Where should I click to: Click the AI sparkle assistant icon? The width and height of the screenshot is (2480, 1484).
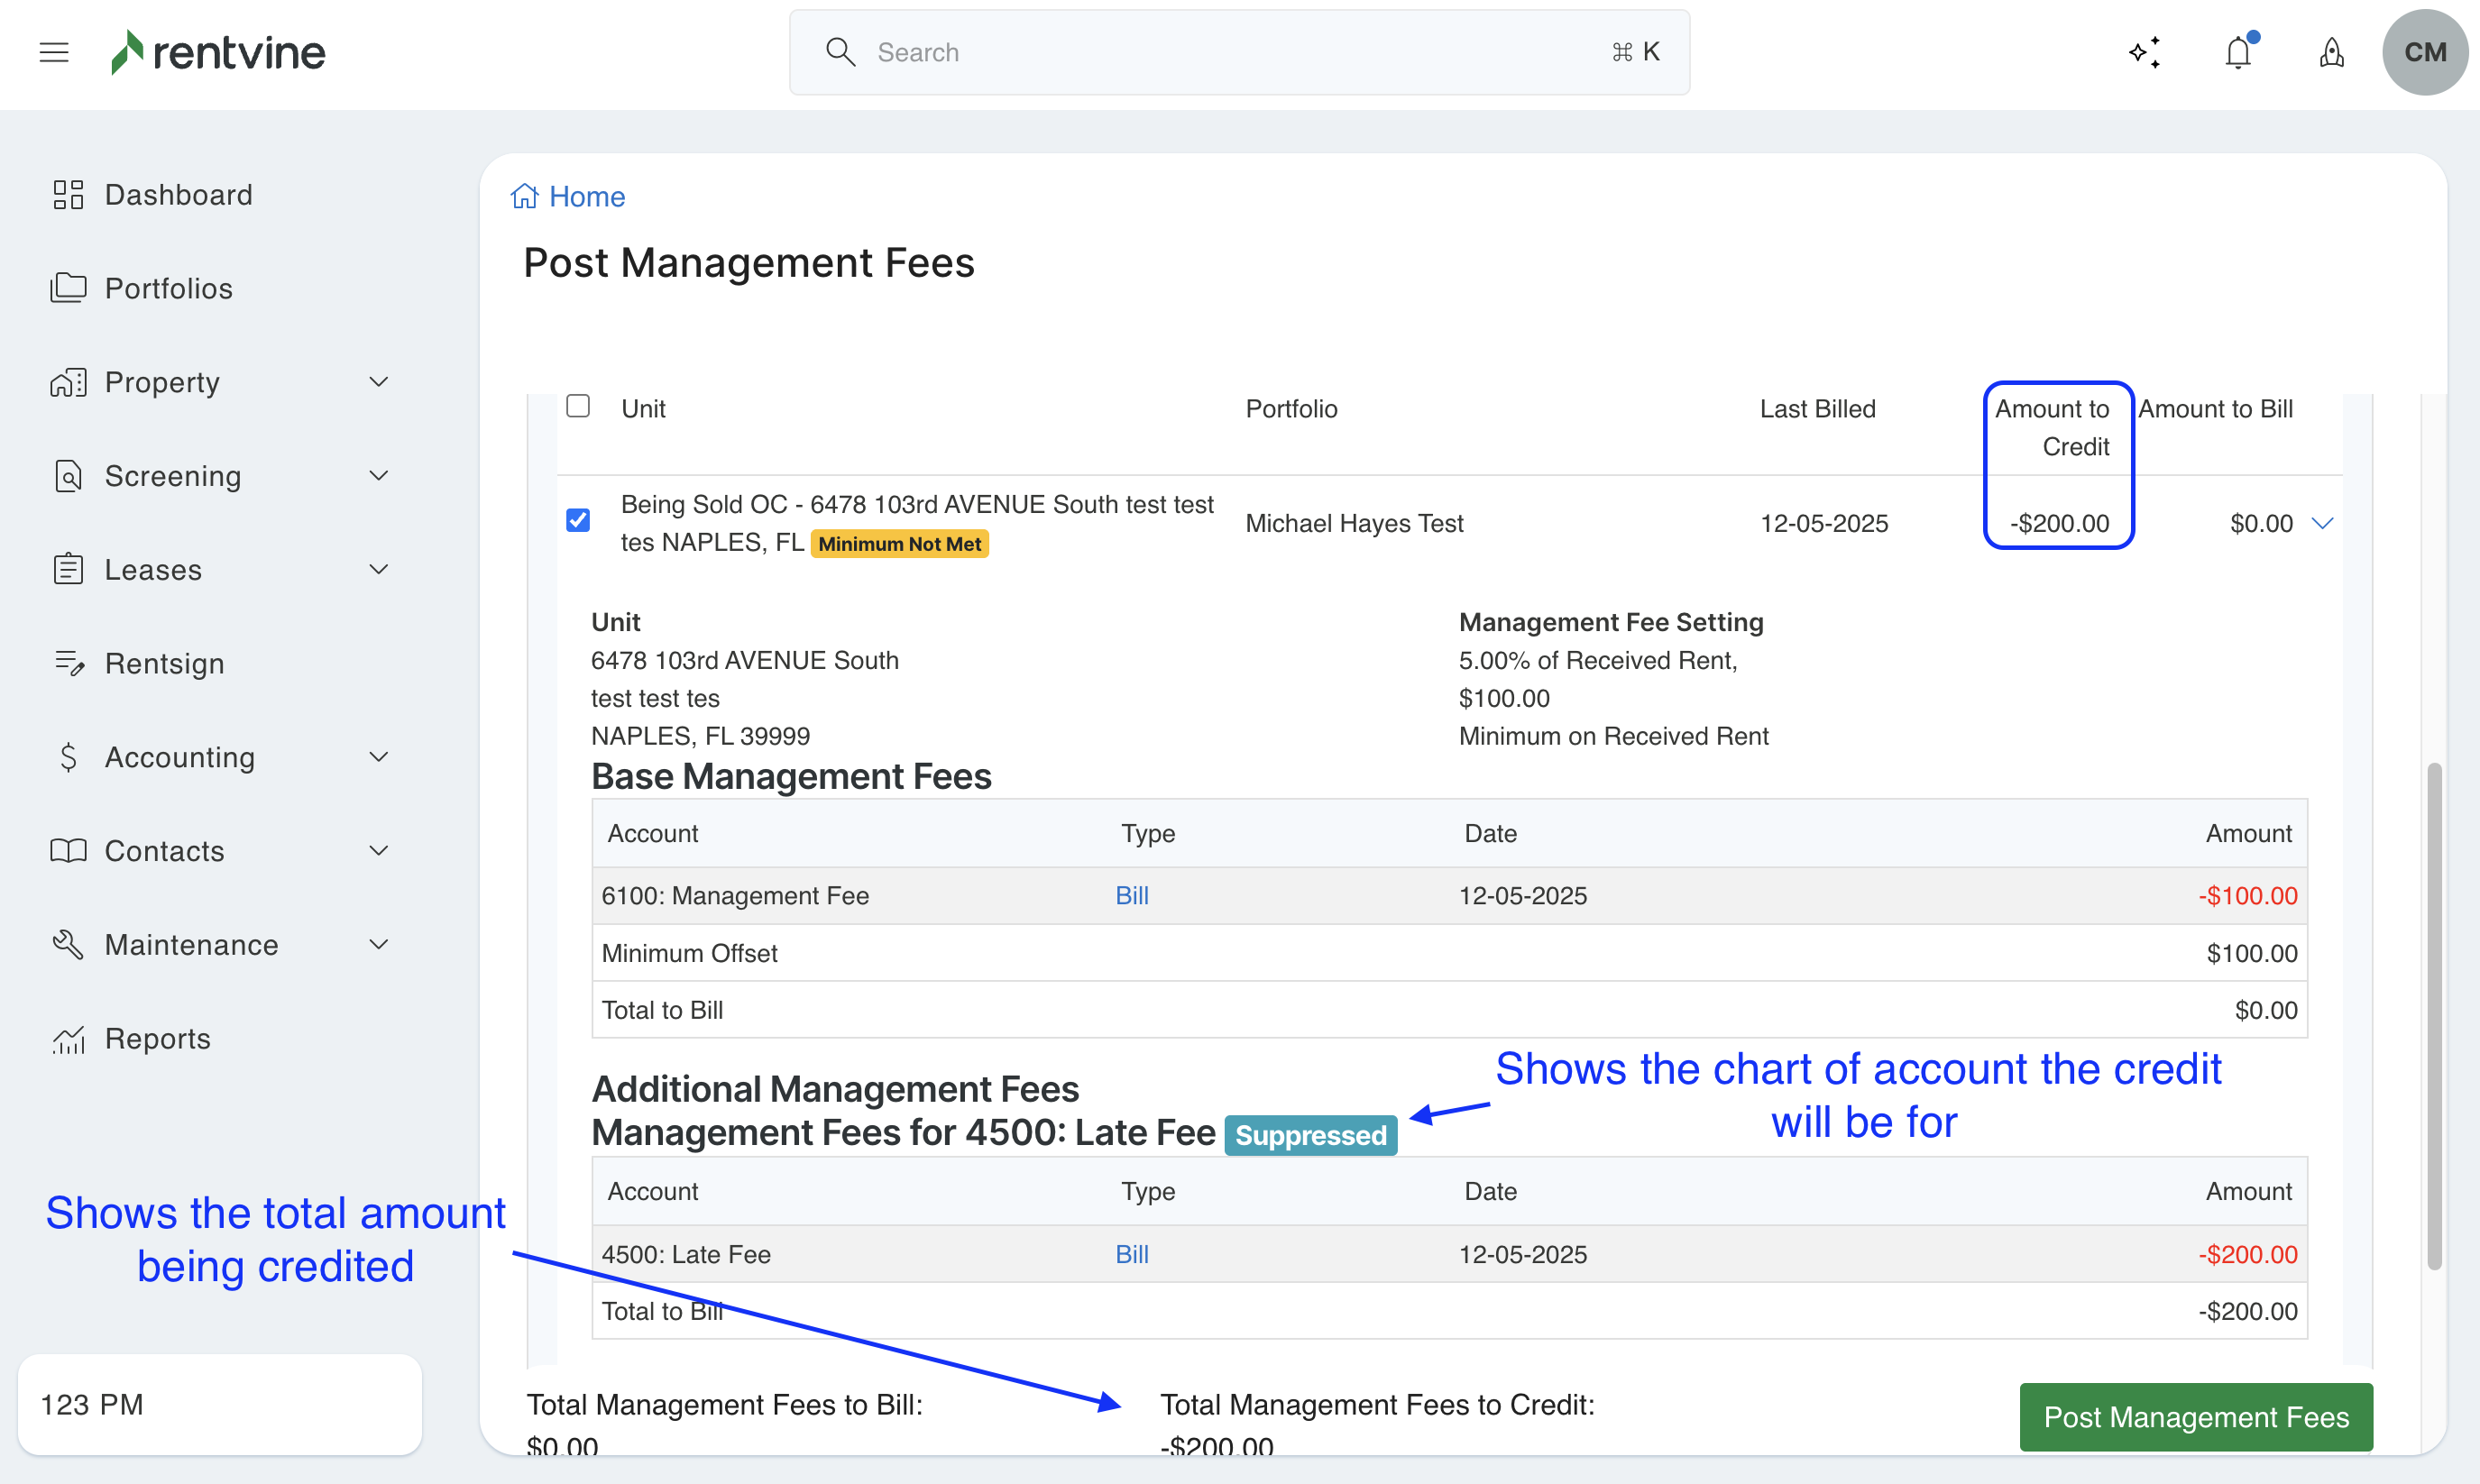click(x=2144, y=52)
